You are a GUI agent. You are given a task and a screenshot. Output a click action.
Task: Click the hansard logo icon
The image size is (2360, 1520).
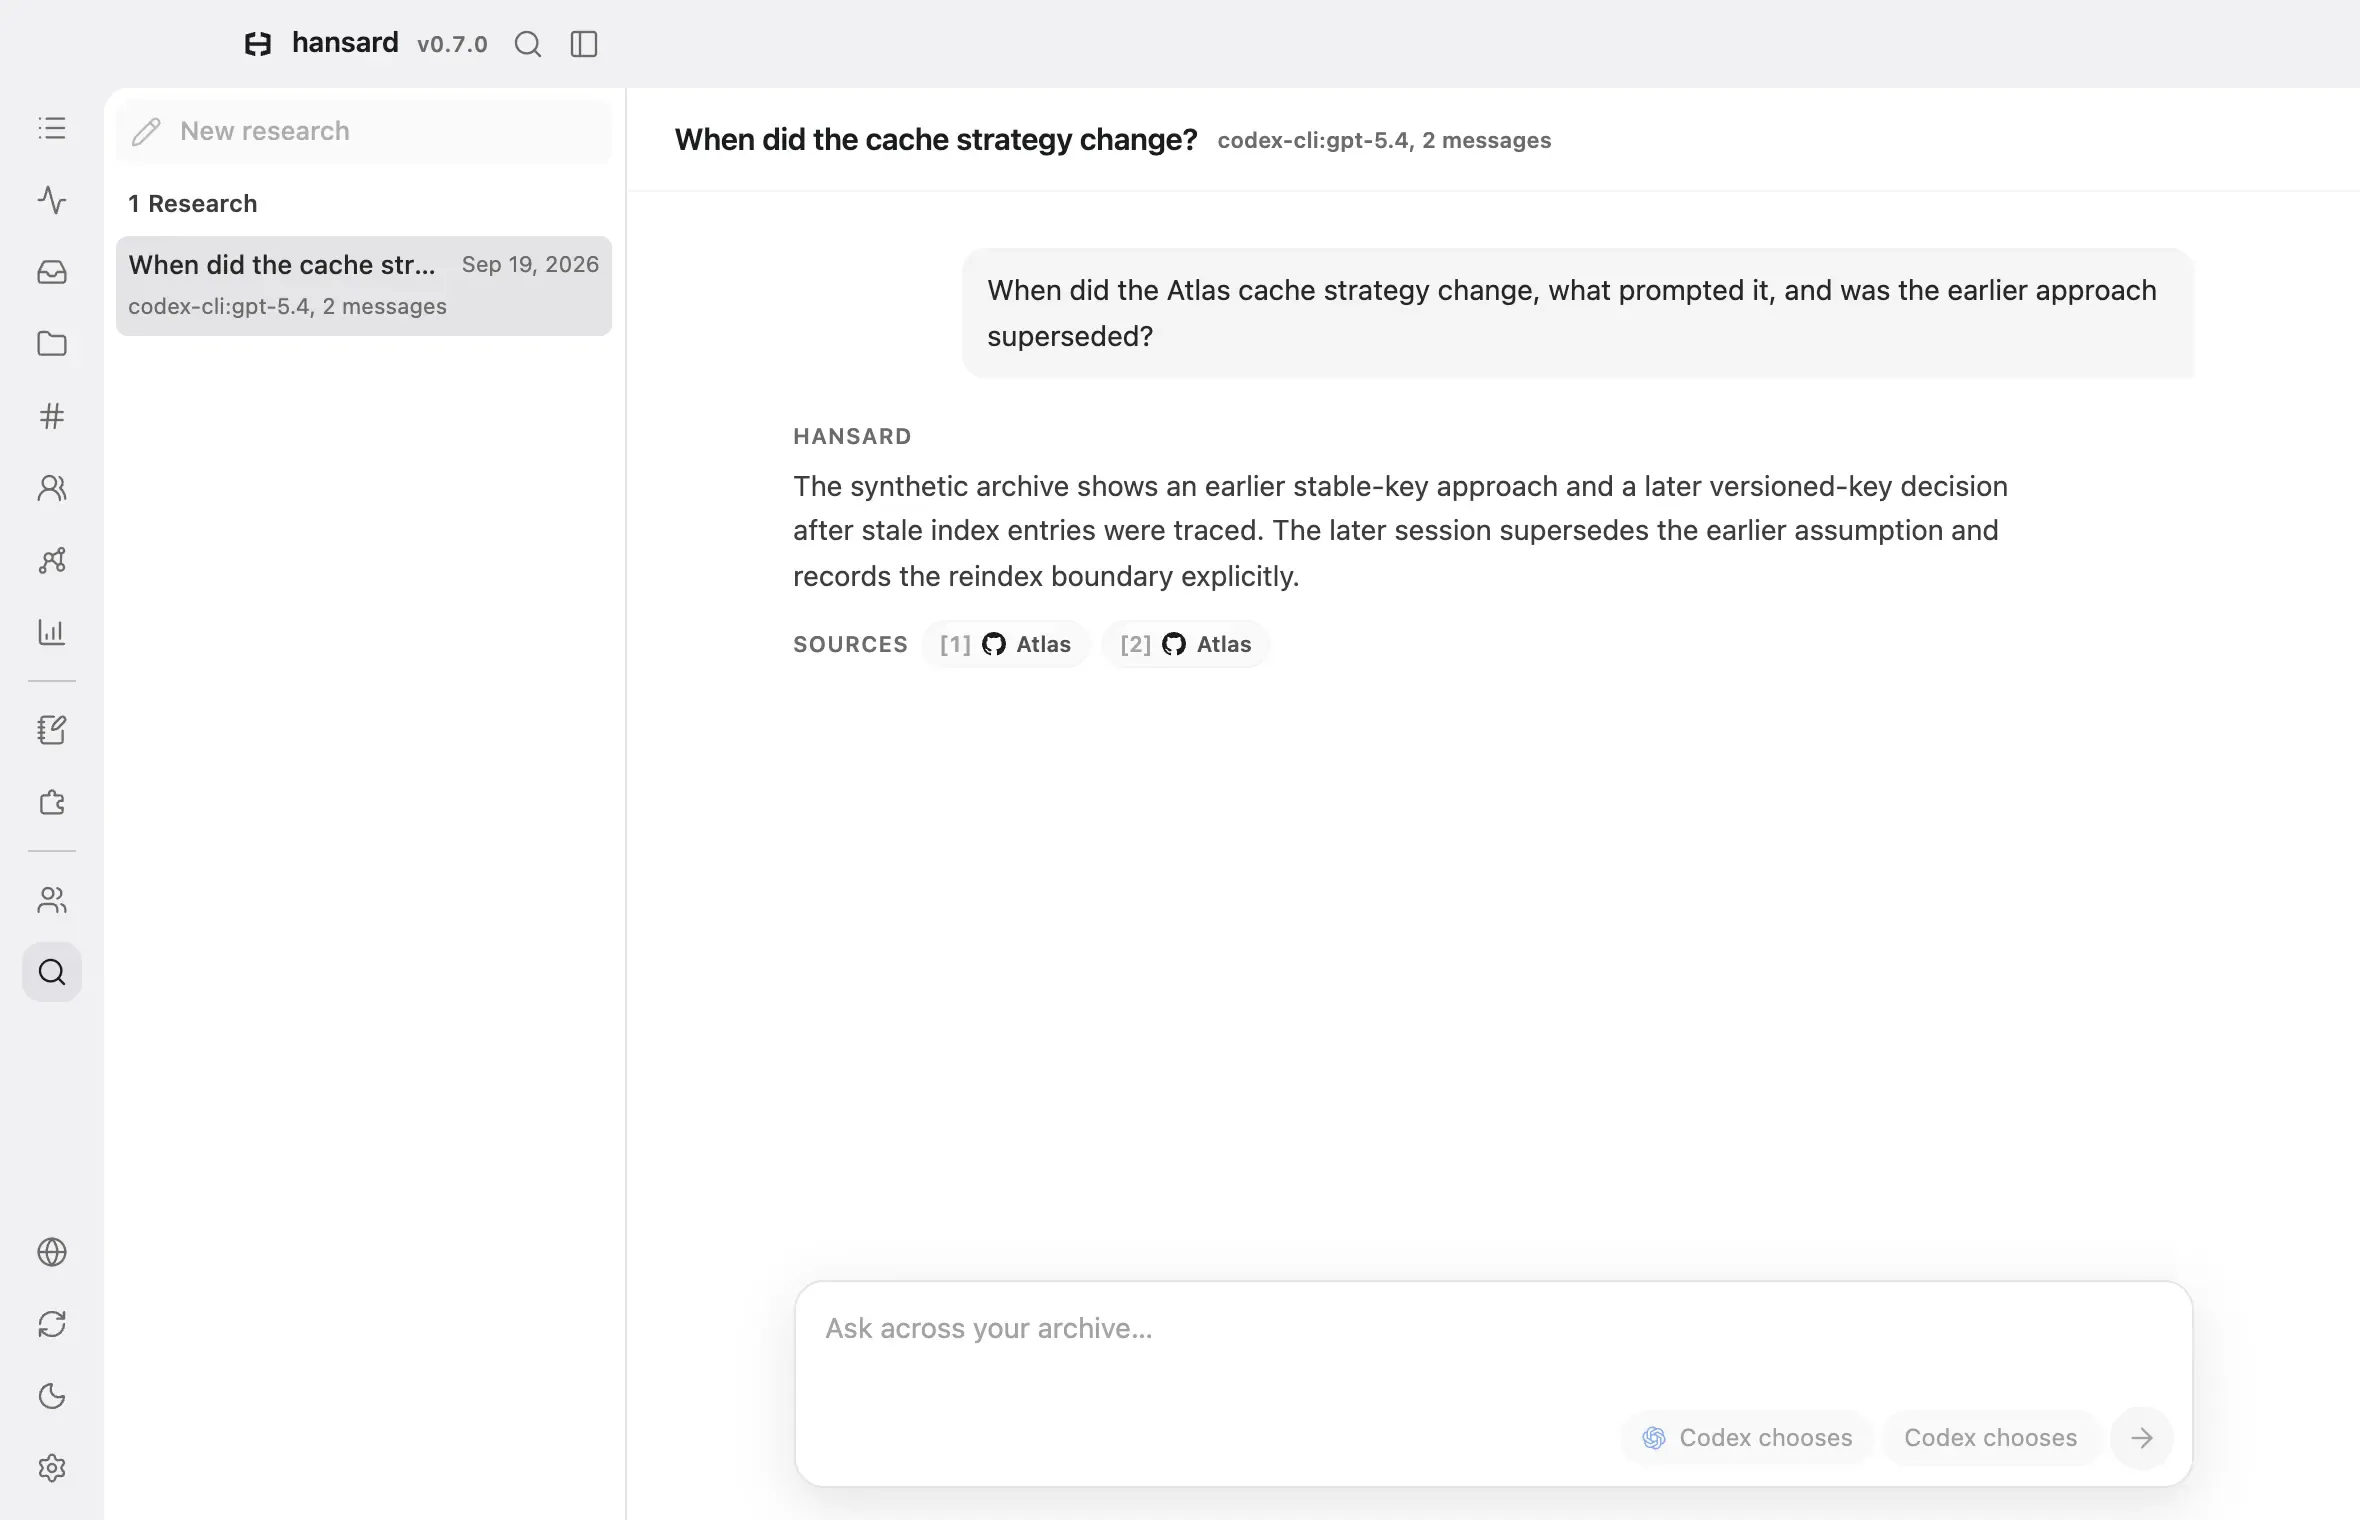[258, 44]
